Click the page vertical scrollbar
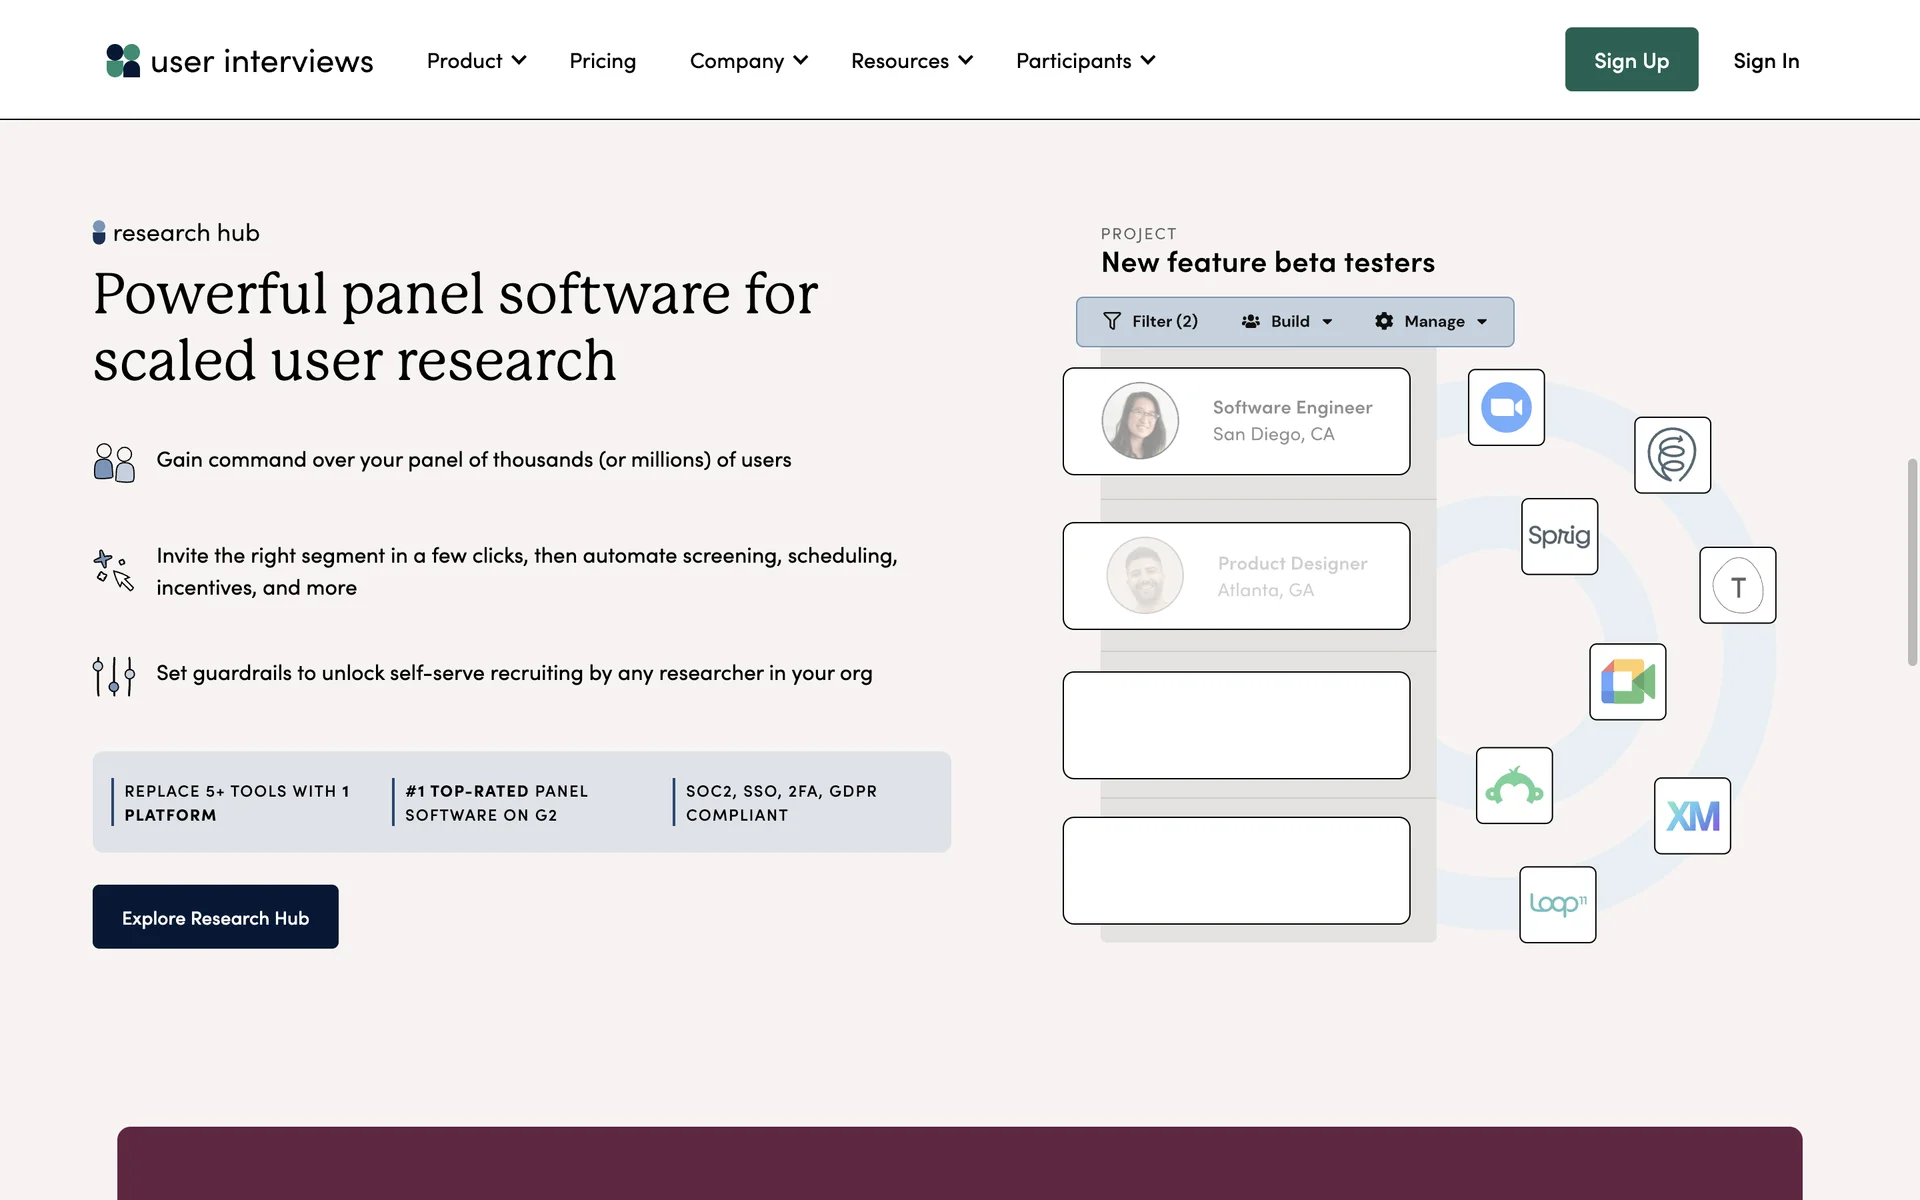Viewport: 1920px width, 1200px height. click(x=1912, y=562)
